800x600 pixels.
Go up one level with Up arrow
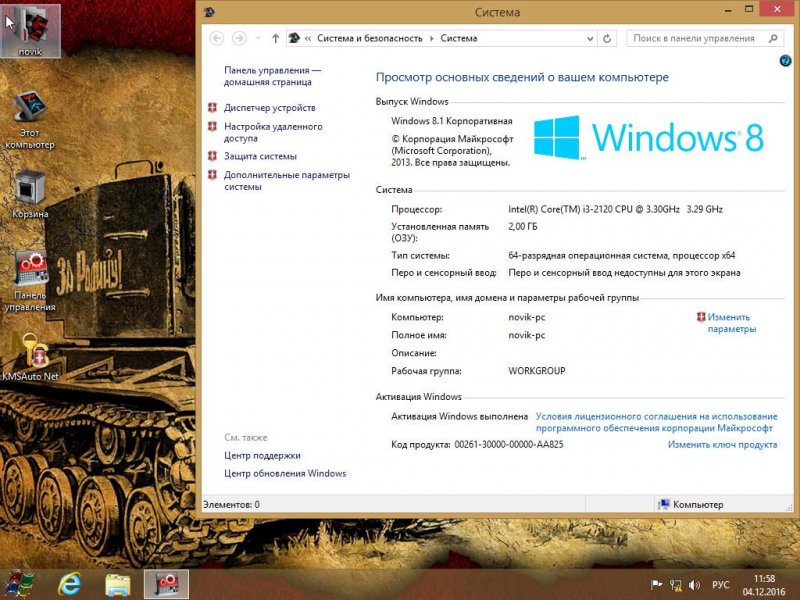point(276,38)
